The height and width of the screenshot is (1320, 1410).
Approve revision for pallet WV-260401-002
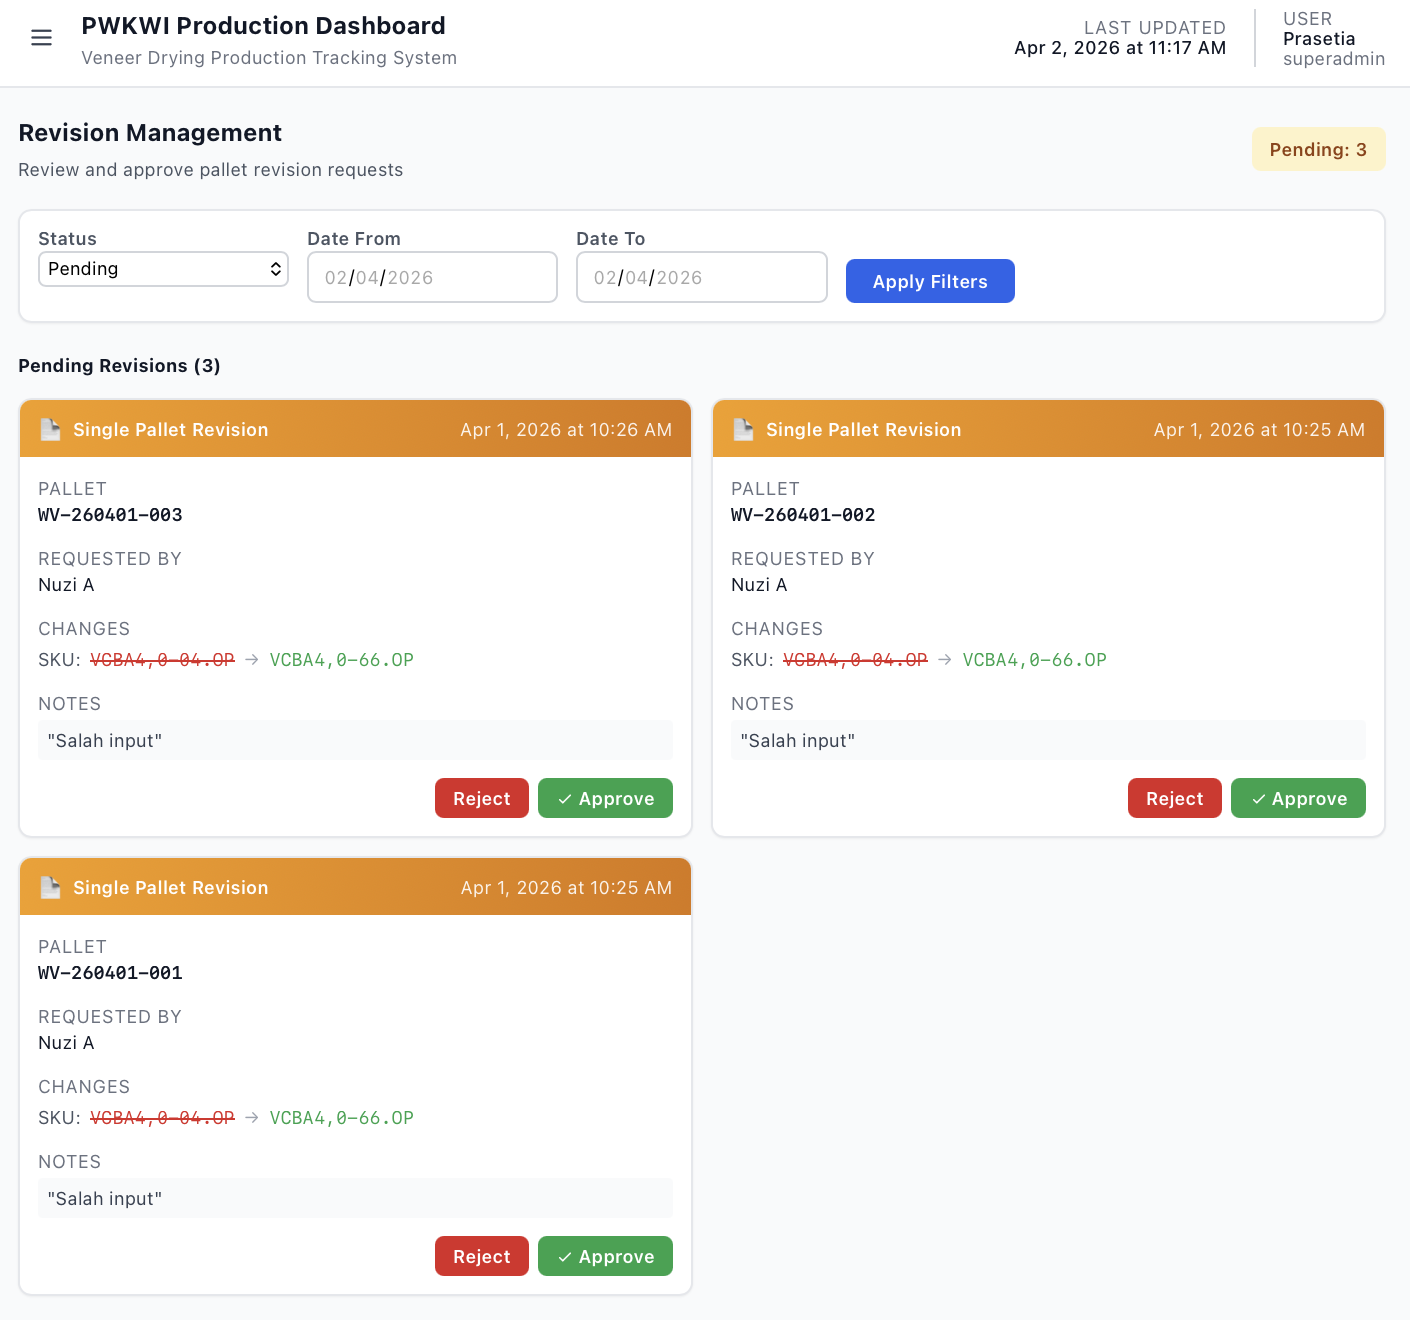[1297, 798]
